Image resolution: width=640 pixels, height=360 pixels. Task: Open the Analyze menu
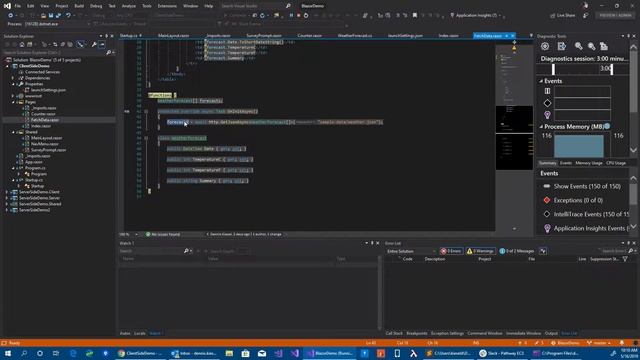pos(129,6)
